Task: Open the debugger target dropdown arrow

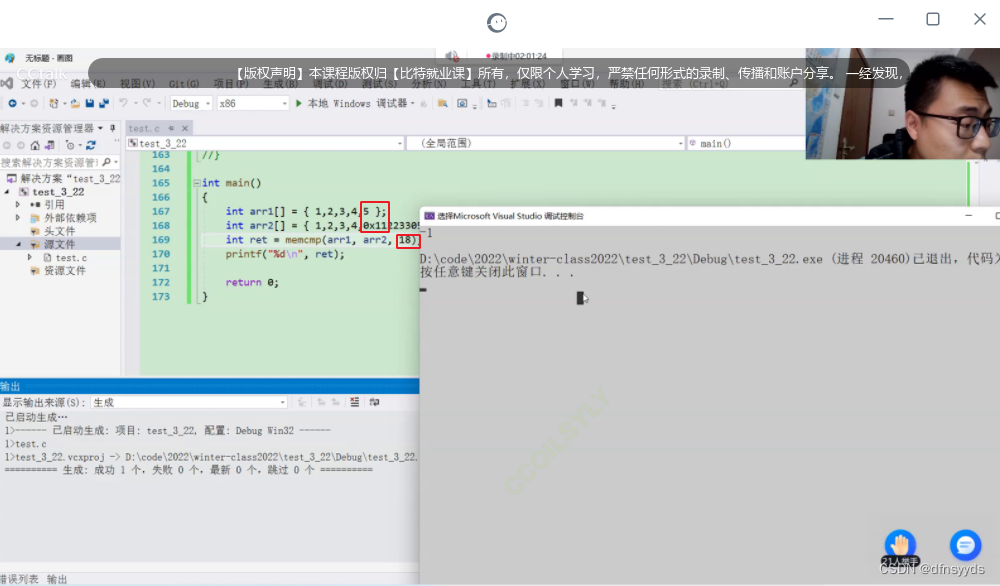Action: click(x=413, y=103)
